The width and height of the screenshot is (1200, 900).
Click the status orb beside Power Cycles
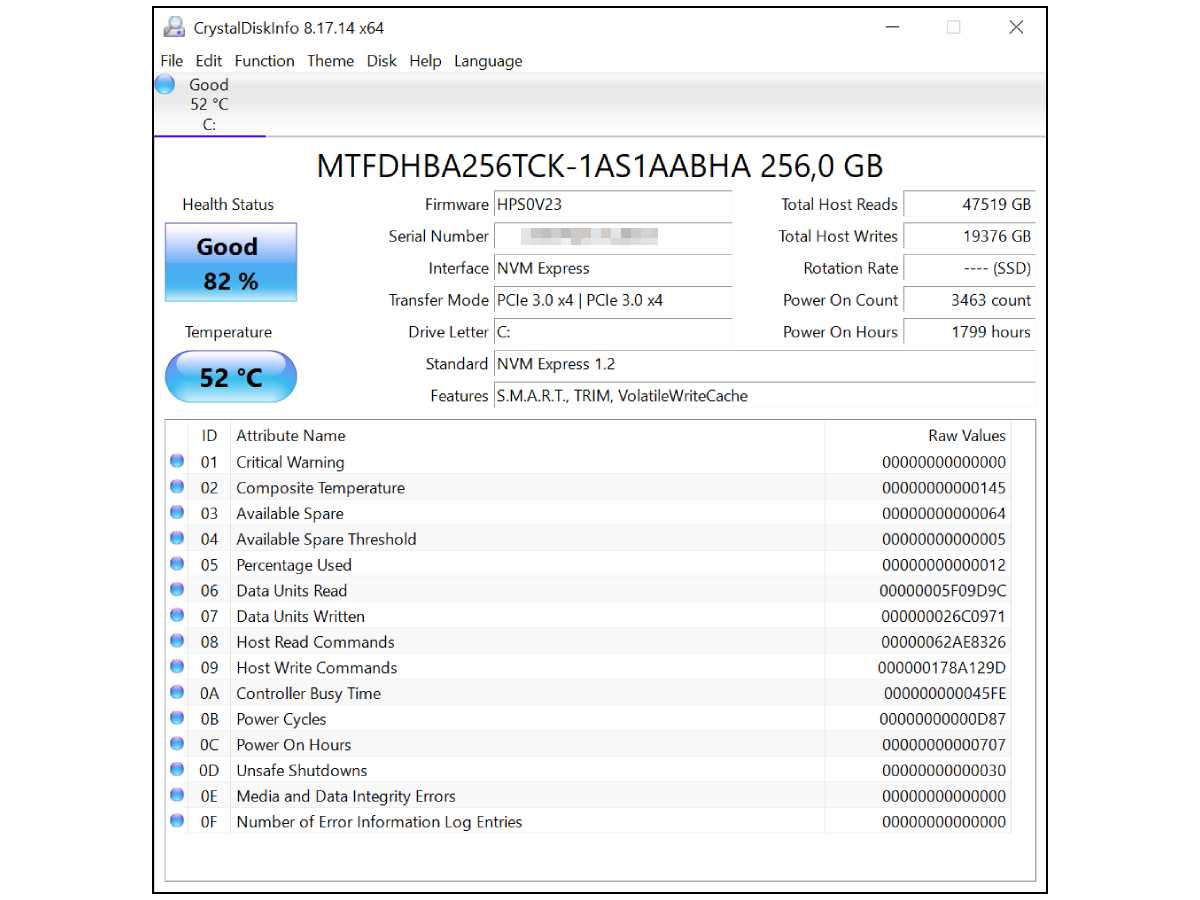[x=177, y=718]
